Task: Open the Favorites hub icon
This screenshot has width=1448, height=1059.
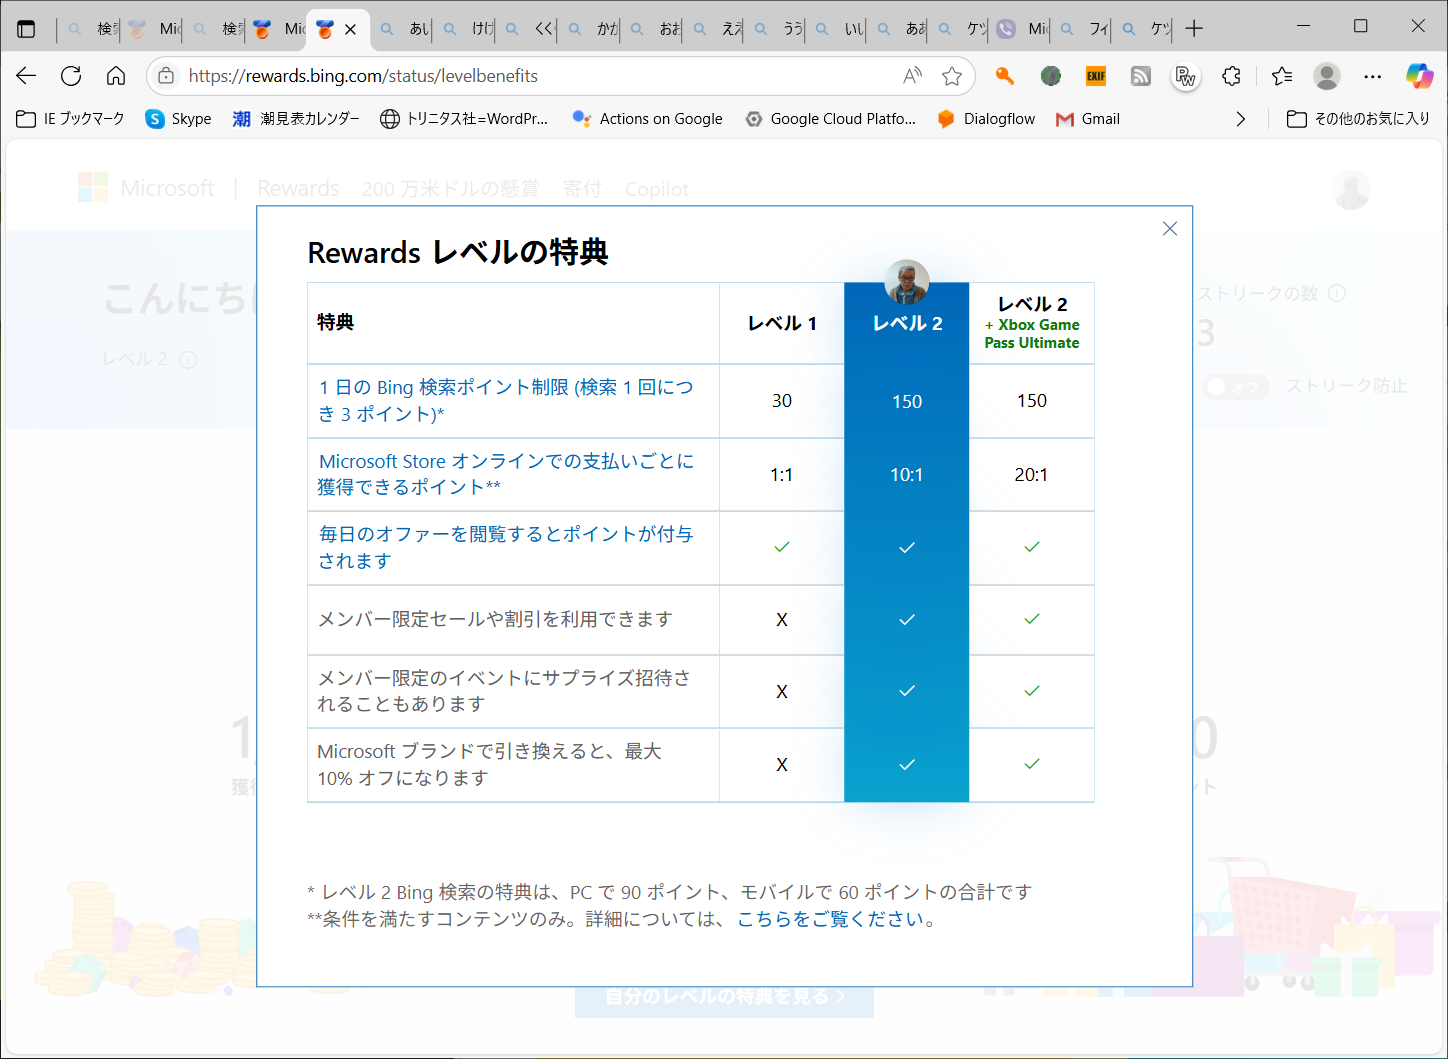Action: point(1282,76)
